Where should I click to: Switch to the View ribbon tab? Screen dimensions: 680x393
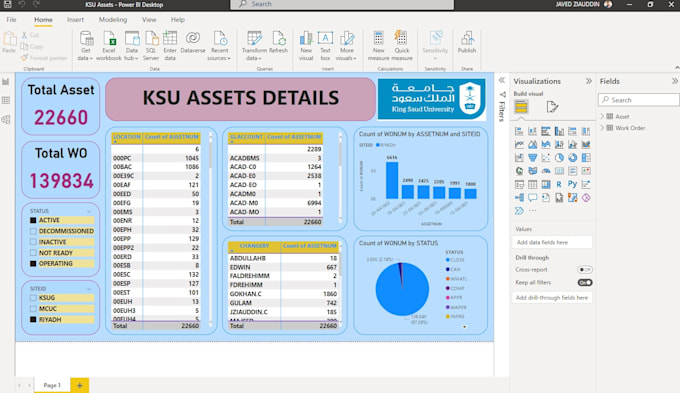click(149, 20)
